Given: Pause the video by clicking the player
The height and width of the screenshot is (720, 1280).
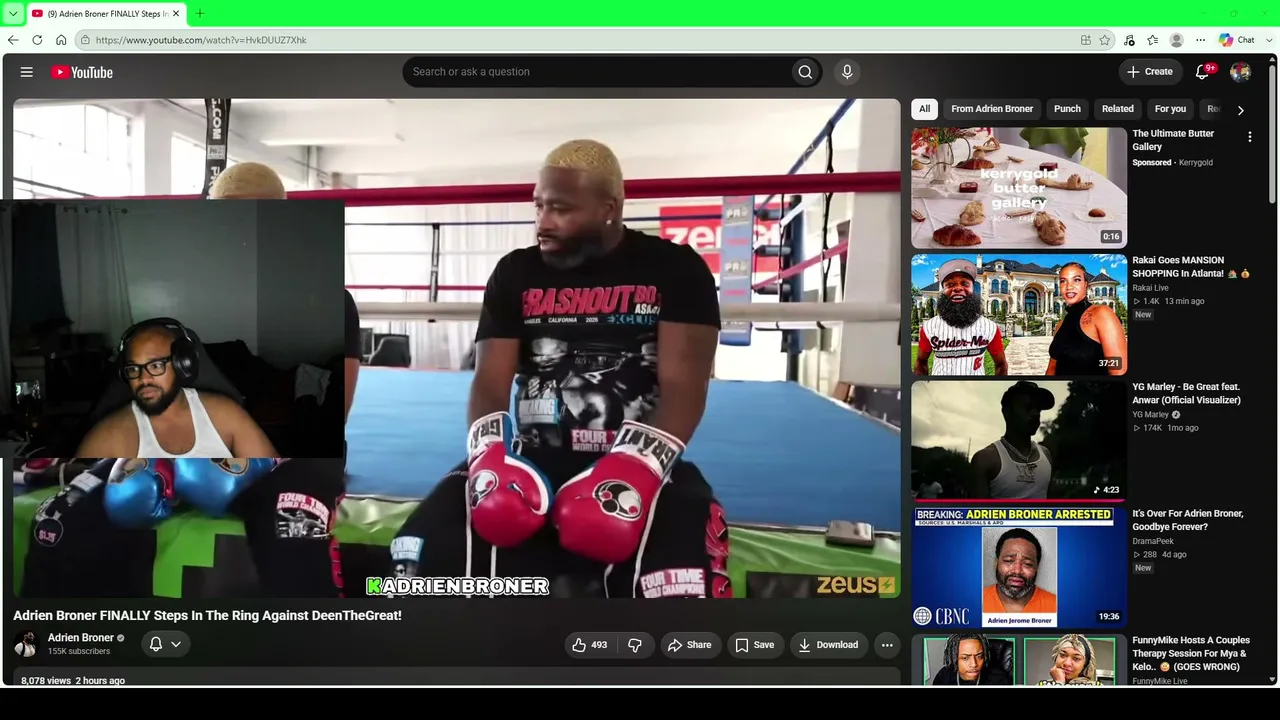Looking at the screenshot, I should [x=457, y=348].
